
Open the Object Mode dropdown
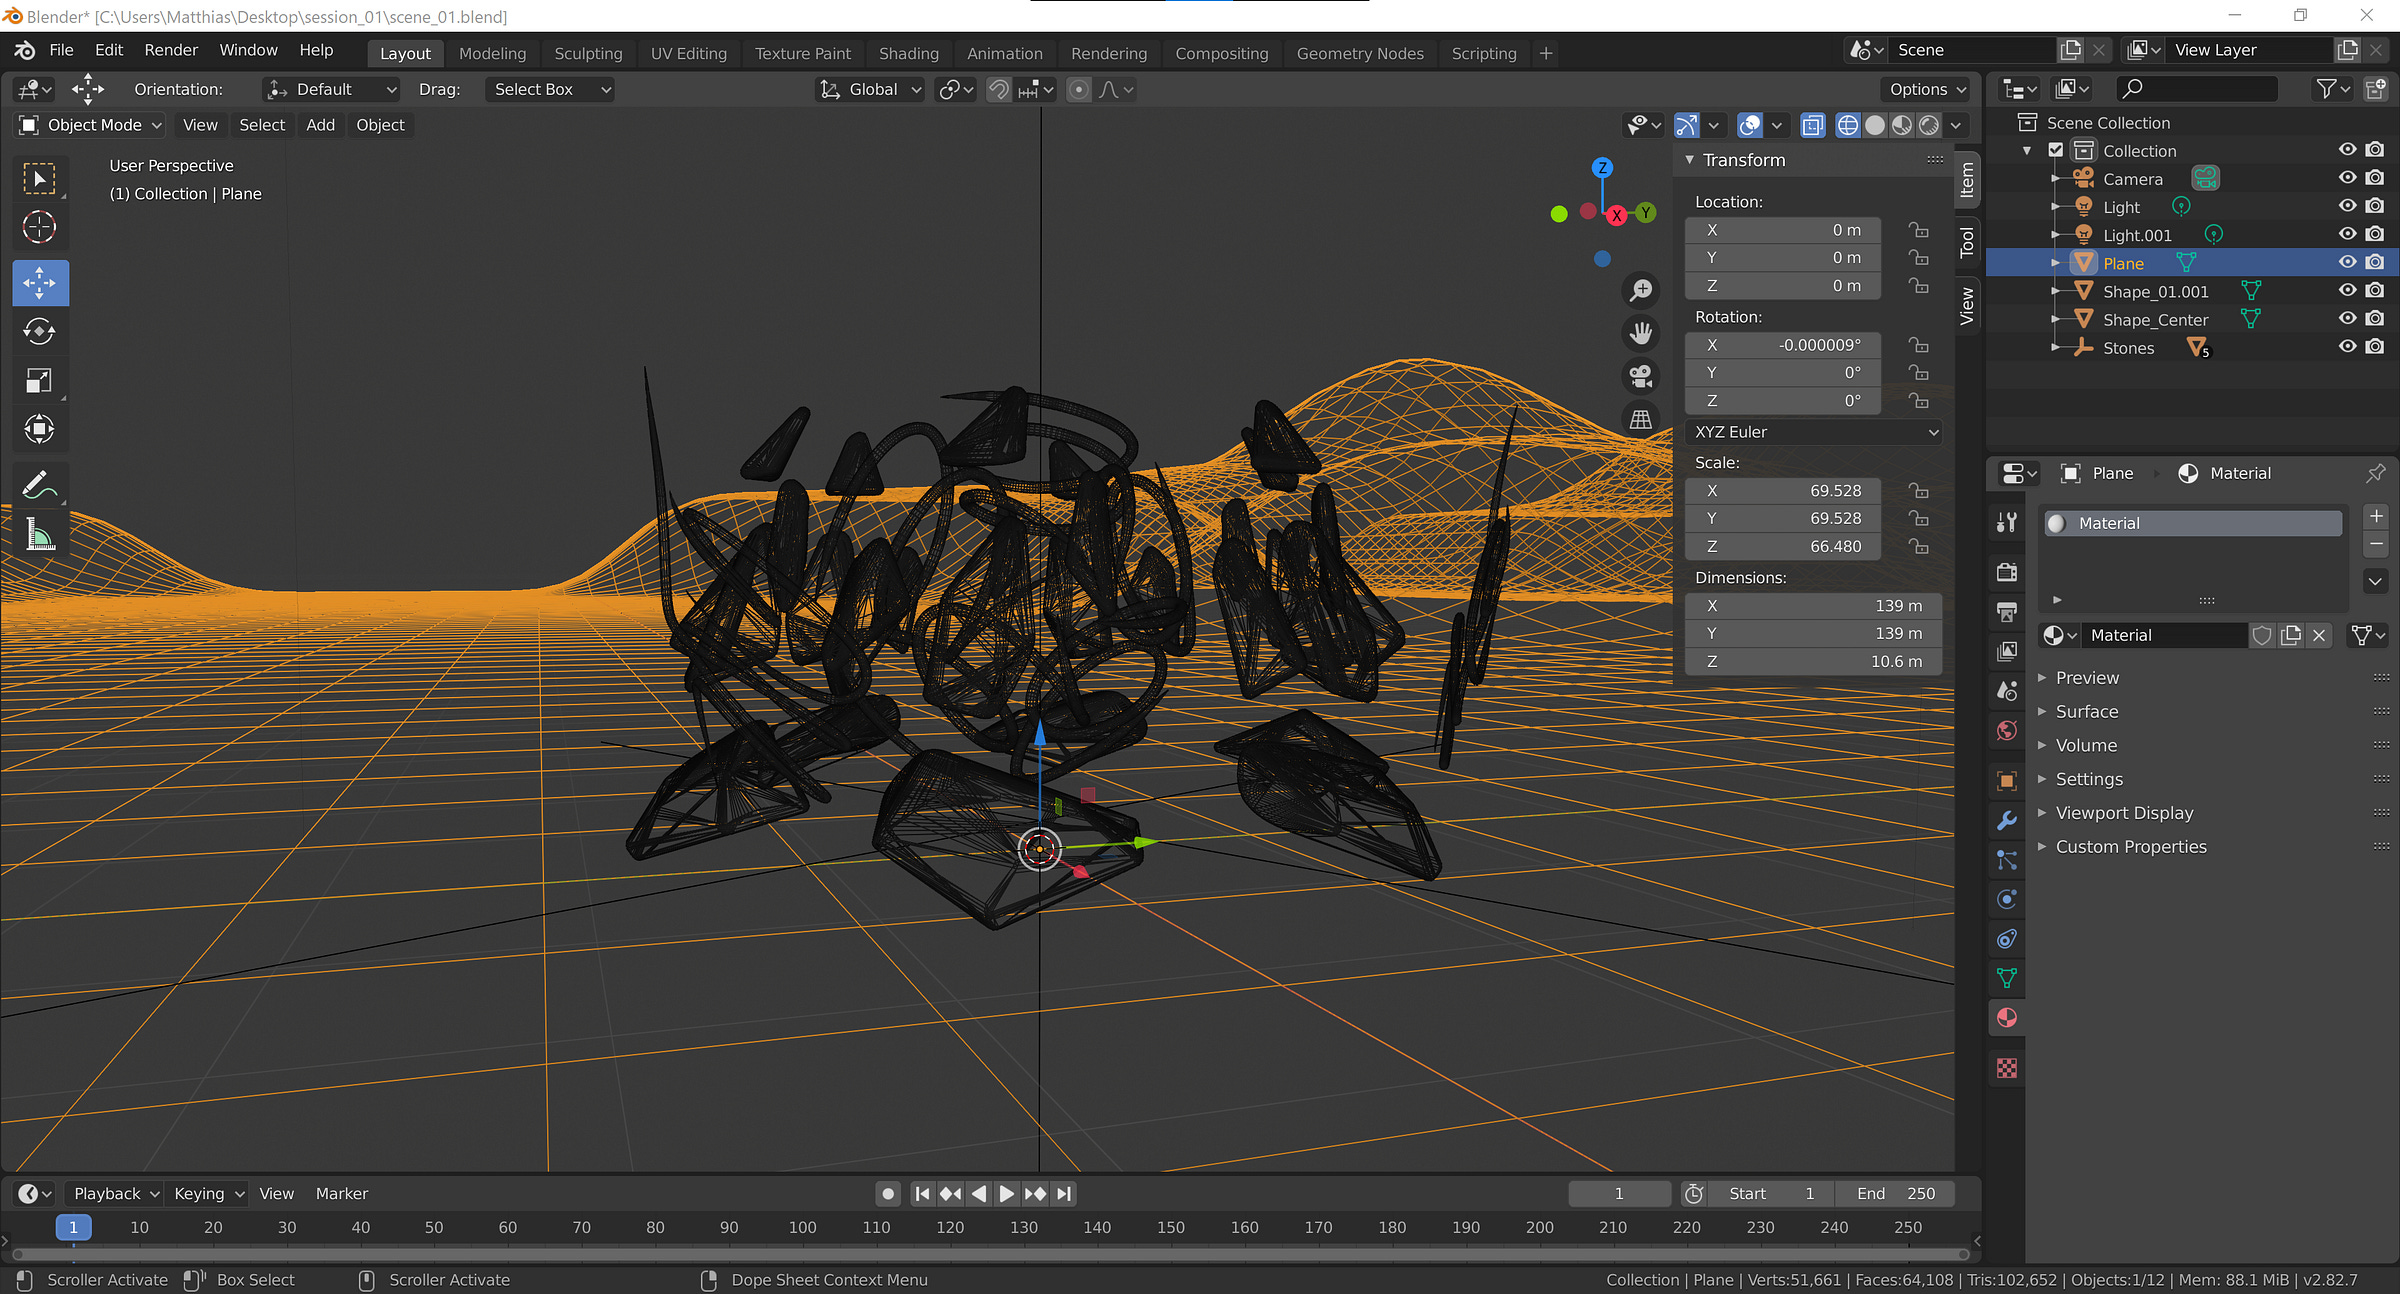[92, 125]
